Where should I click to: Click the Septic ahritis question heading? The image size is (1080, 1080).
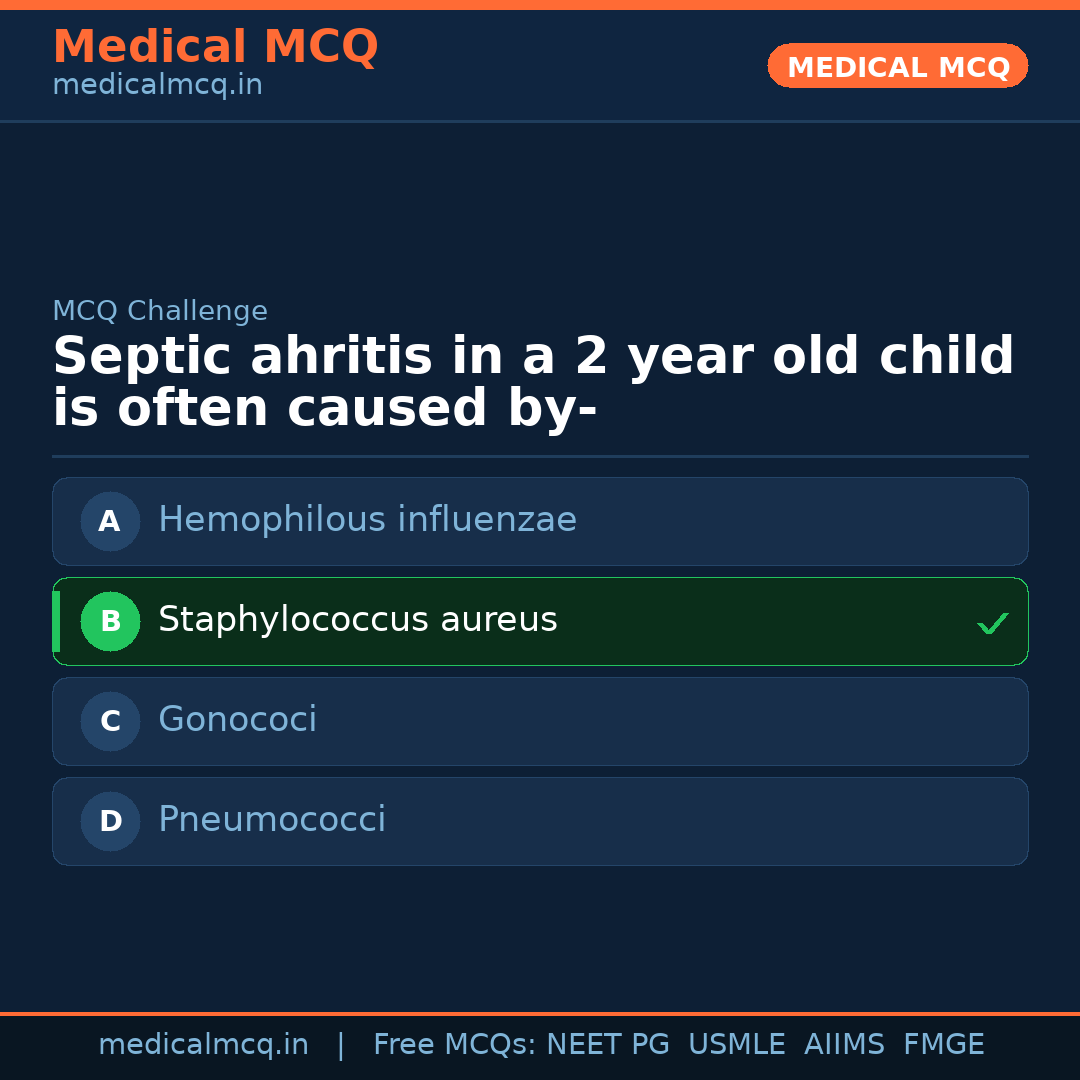pyautogui.click(x=533, y=383)
